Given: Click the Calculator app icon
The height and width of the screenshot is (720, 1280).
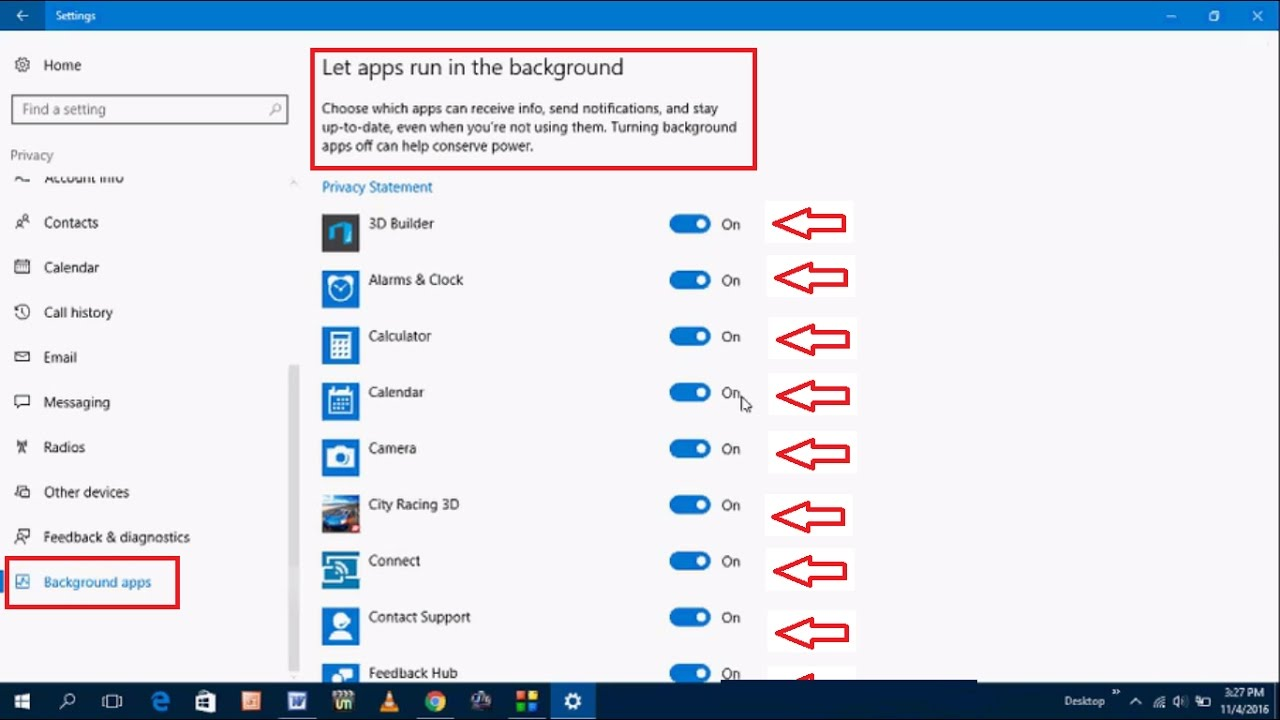Looking at the screenshot, I should [x=340, y=345].
